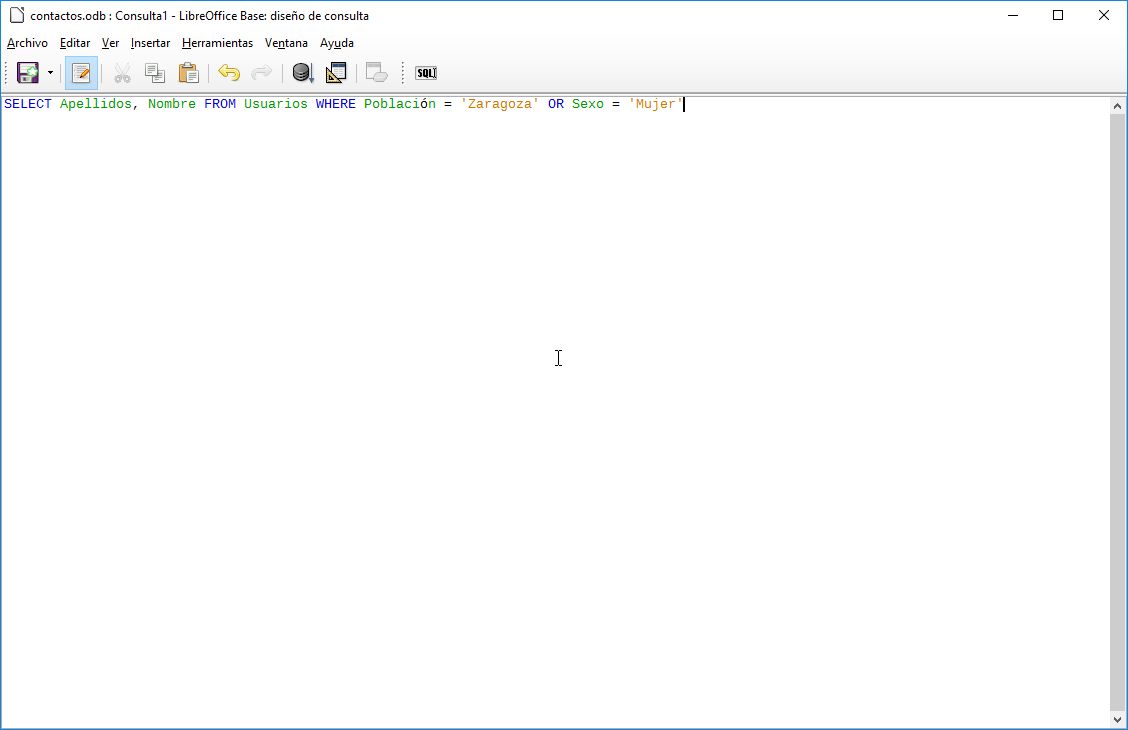Save the query with the Save icon
The height and width of the screenshot is (730, 1128).
tap(27, 73)
